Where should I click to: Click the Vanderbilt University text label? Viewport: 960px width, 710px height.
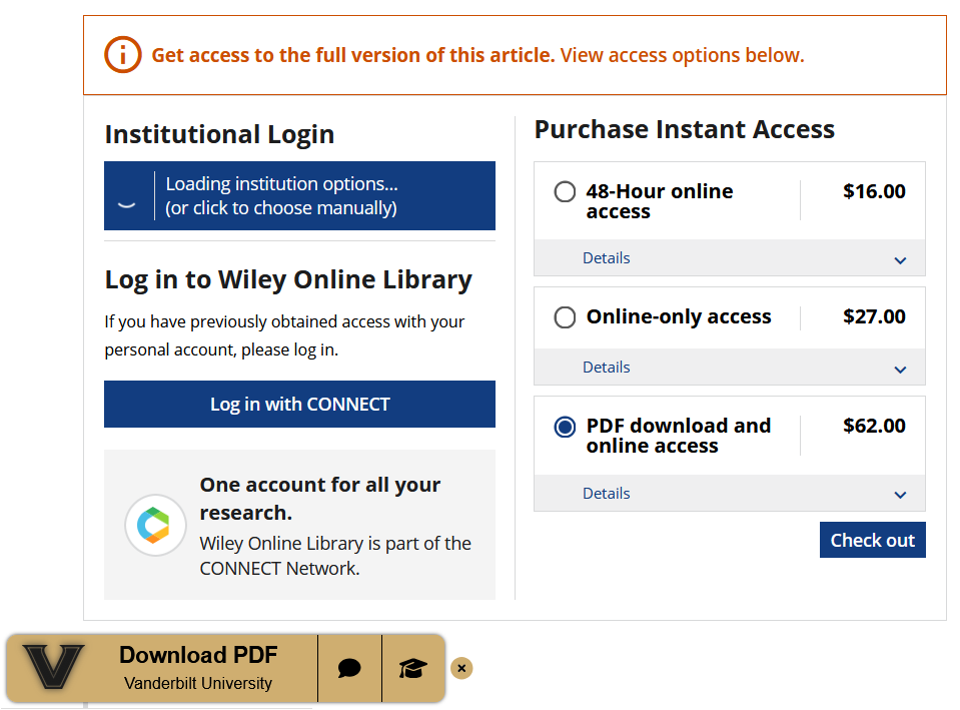tap(198, 684)
